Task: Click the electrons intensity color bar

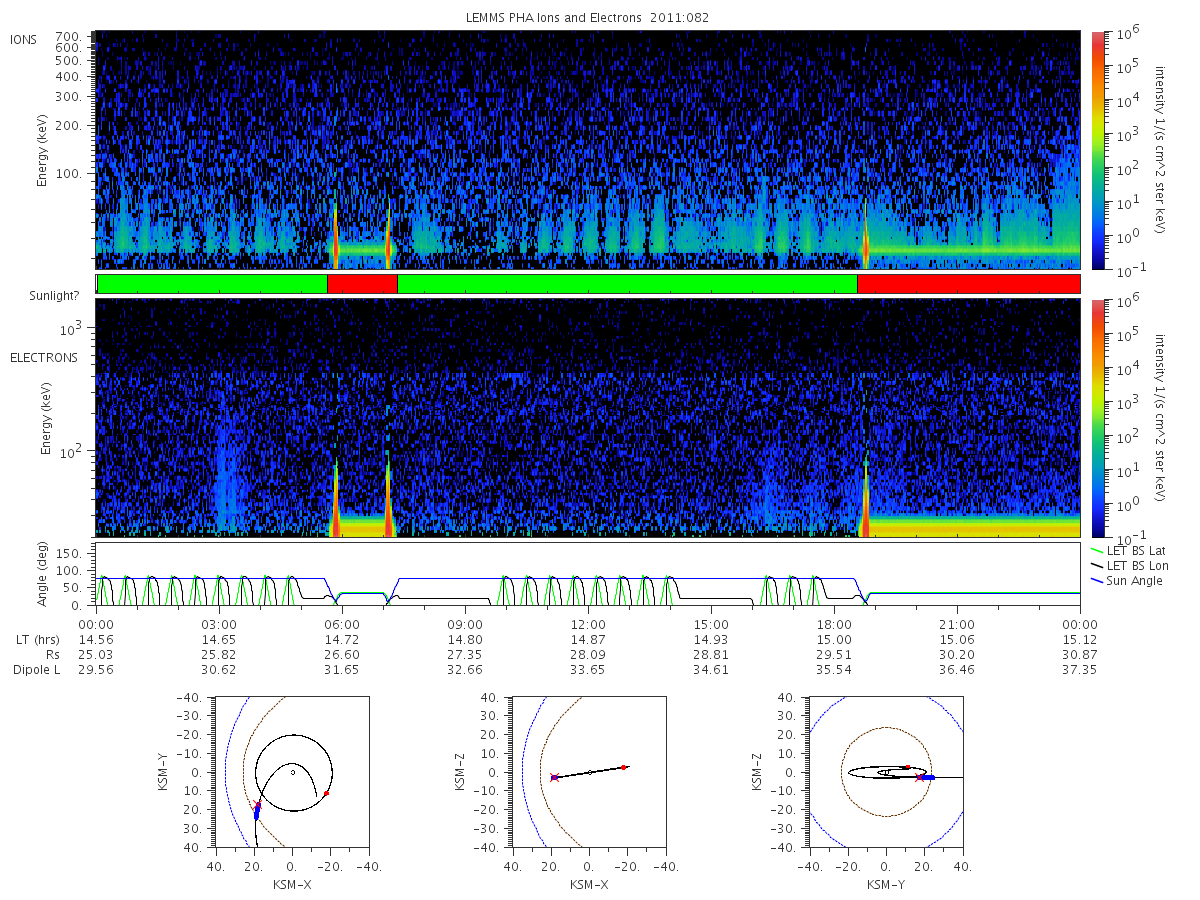Action: click(1097, 418)
